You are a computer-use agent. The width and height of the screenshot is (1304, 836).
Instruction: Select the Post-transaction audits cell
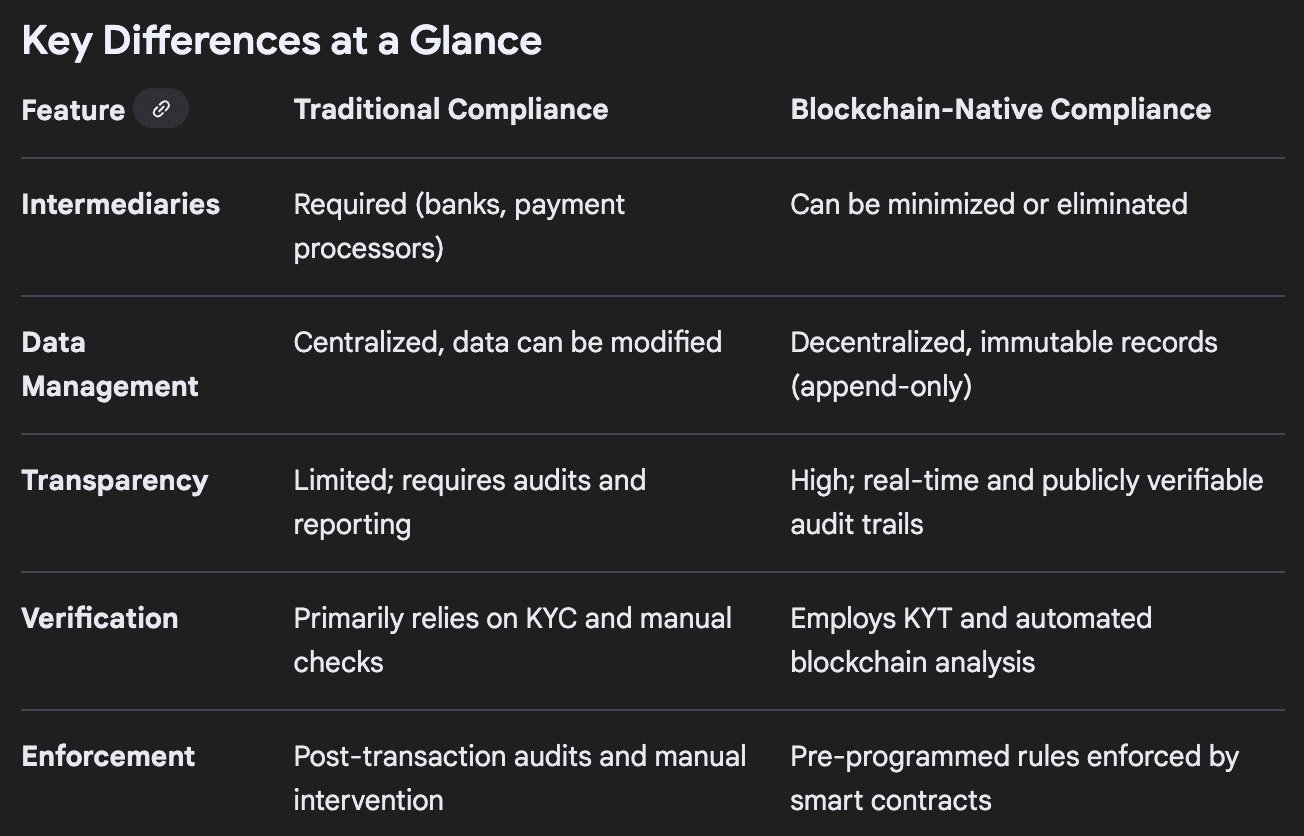[519, 778]
